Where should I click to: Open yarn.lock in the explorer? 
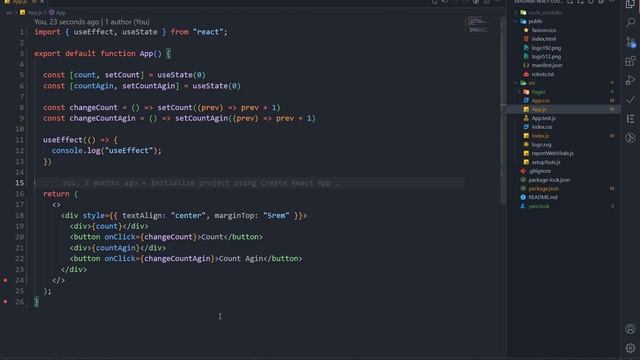click(539, 206)
